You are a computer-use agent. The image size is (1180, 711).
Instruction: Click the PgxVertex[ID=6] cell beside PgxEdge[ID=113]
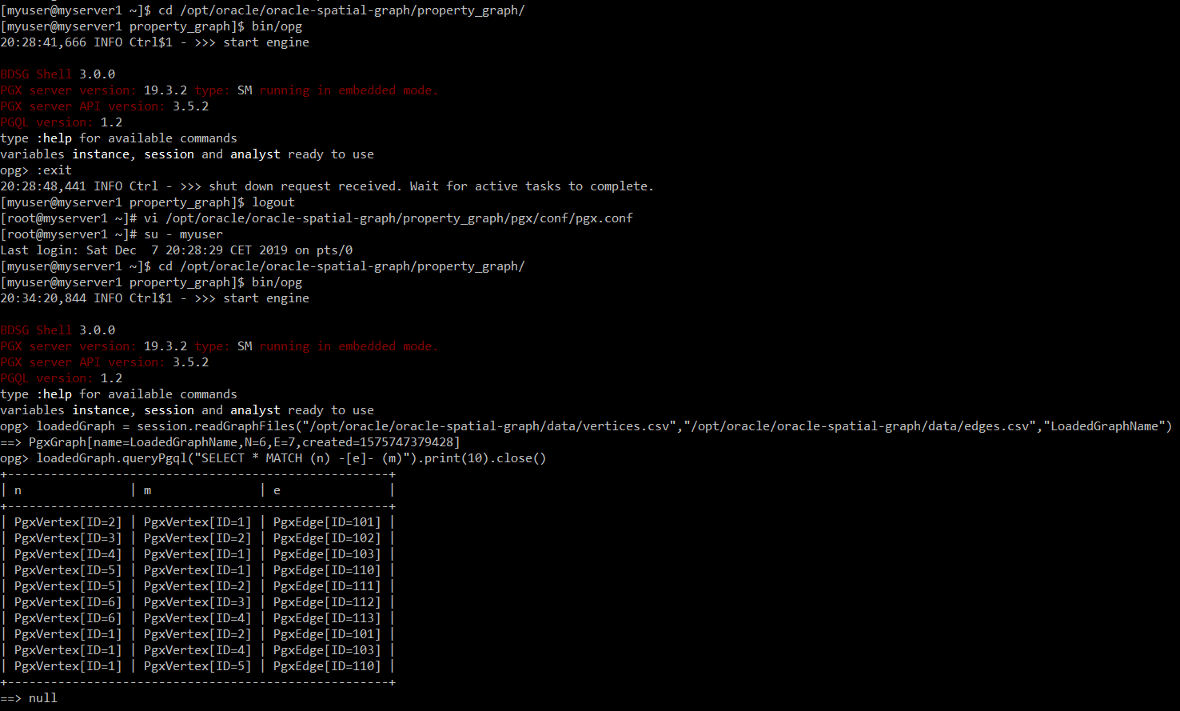pyautogui.click(x=68, y=618)
